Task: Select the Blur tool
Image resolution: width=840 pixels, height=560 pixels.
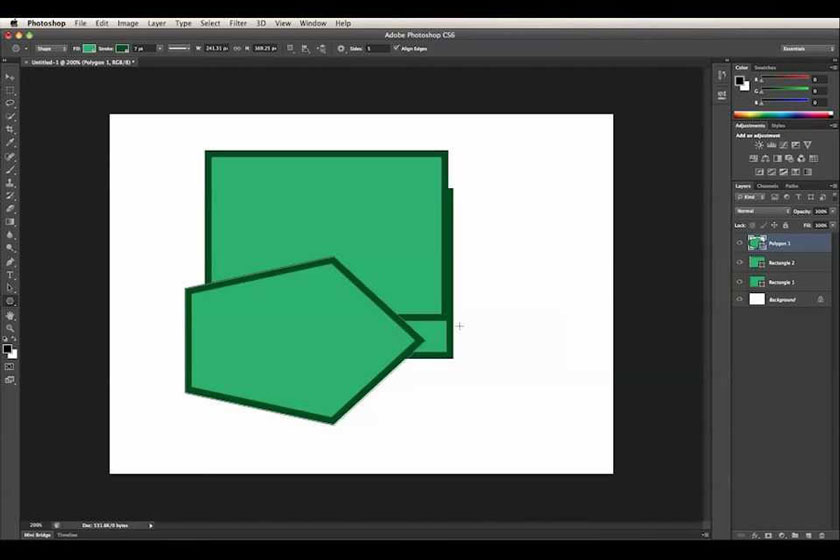Action: coord(10,235)
